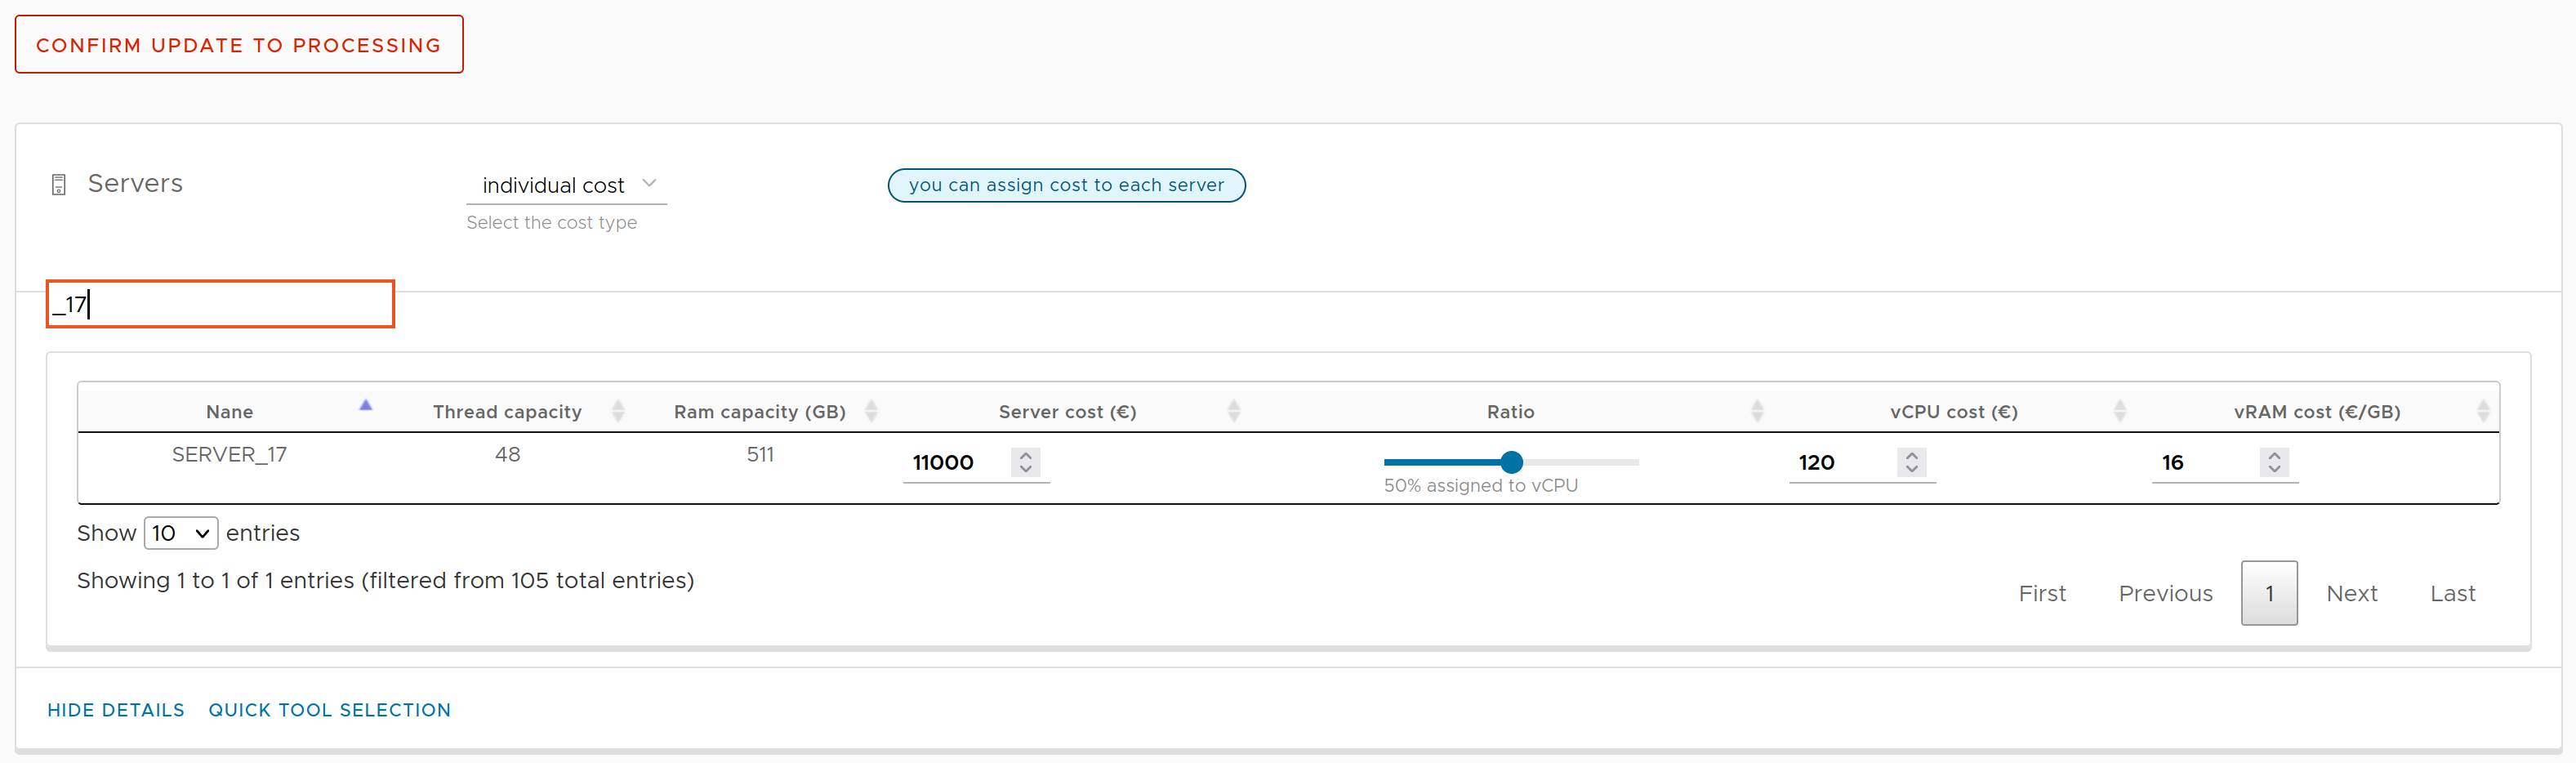
Task: Click Confirm Update to Processing button
Action: (239, 45)
